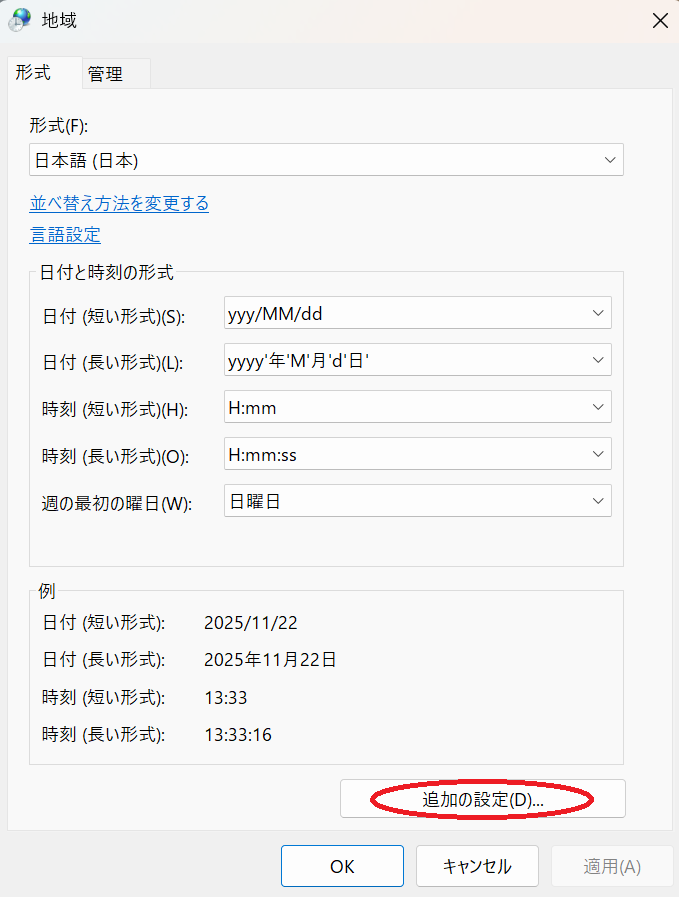Click the globe icon in the title bar
Viewport: 679px width, 897px height.
click(x=20, y=19)
